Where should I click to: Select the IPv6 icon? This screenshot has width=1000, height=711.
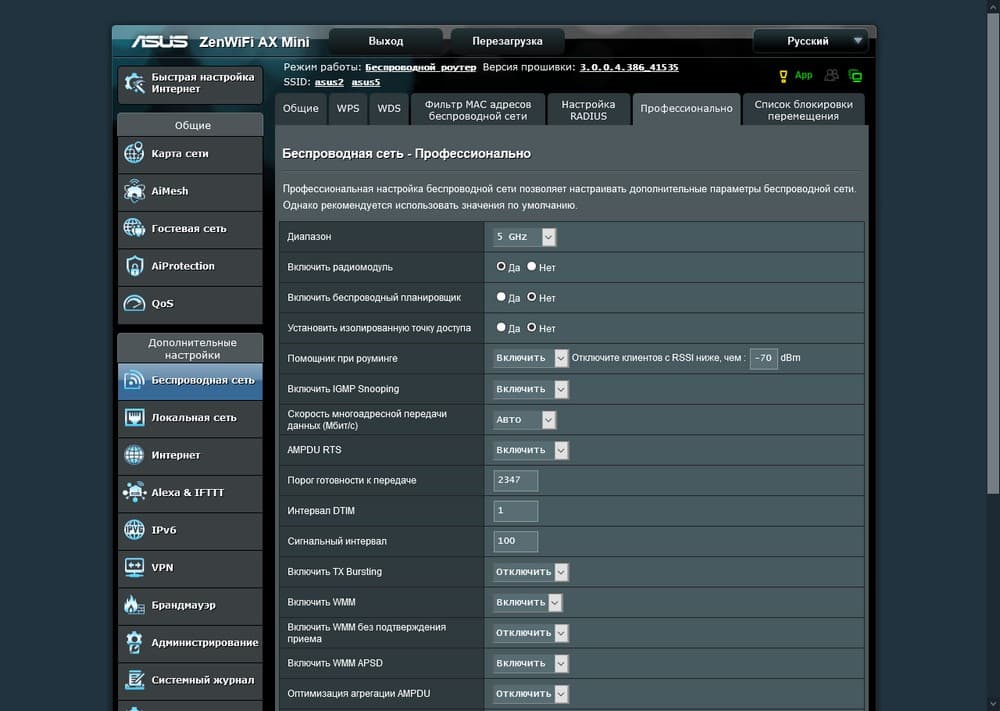pyautogui.click(x=134, y=530)
